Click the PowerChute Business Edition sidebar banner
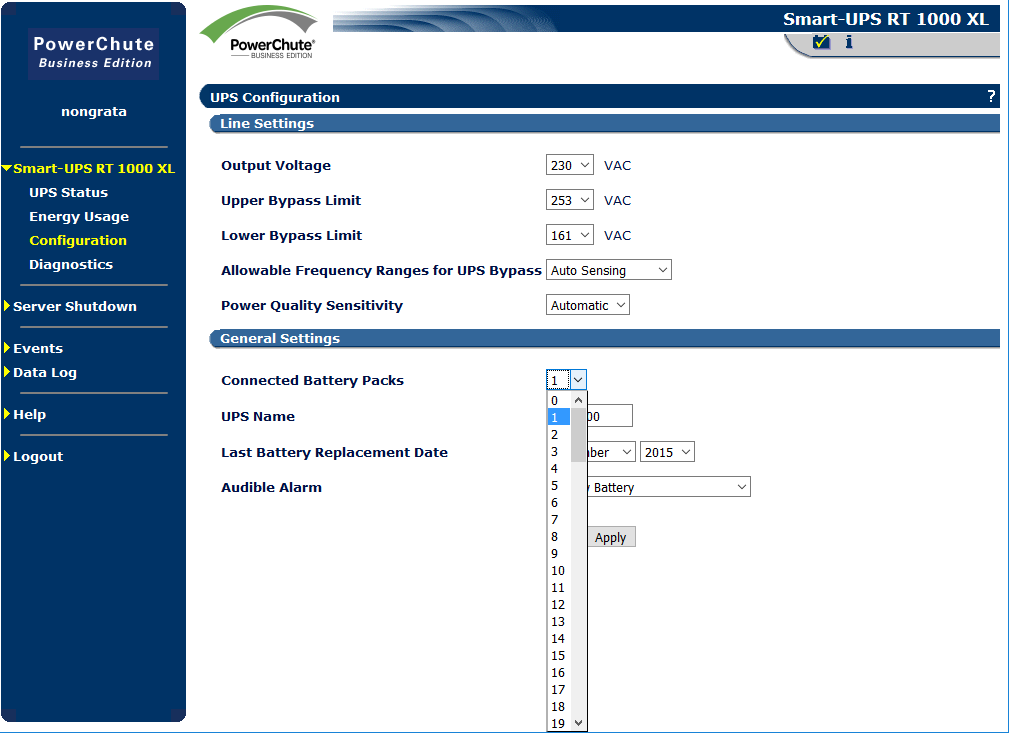Screen dimensions: 1012x736 coord(94,53)
